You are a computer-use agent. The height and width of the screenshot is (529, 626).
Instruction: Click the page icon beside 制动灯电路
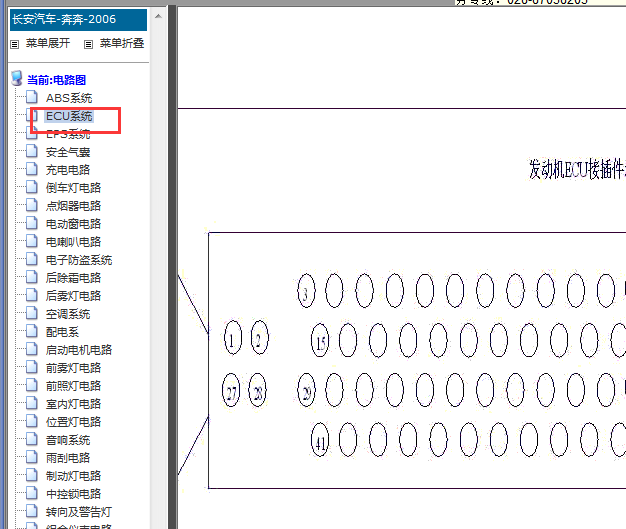click(32, 475)
